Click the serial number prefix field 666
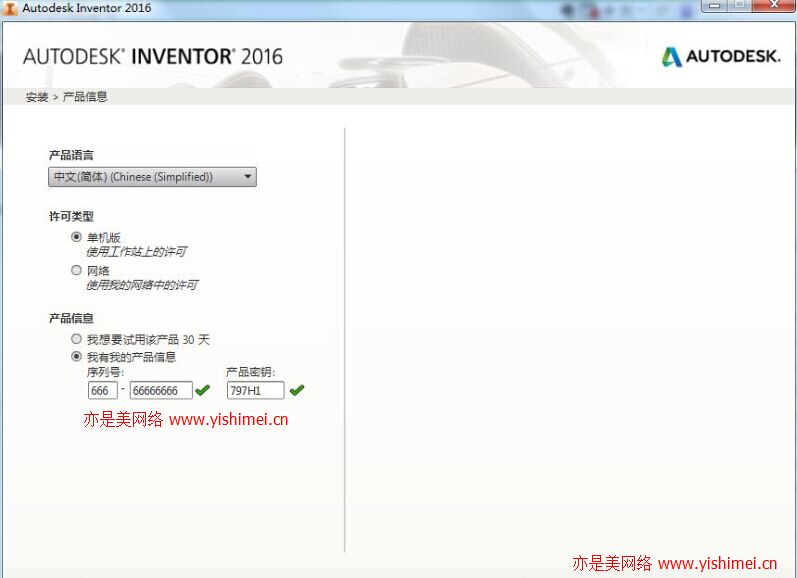 tap(103, 390)
